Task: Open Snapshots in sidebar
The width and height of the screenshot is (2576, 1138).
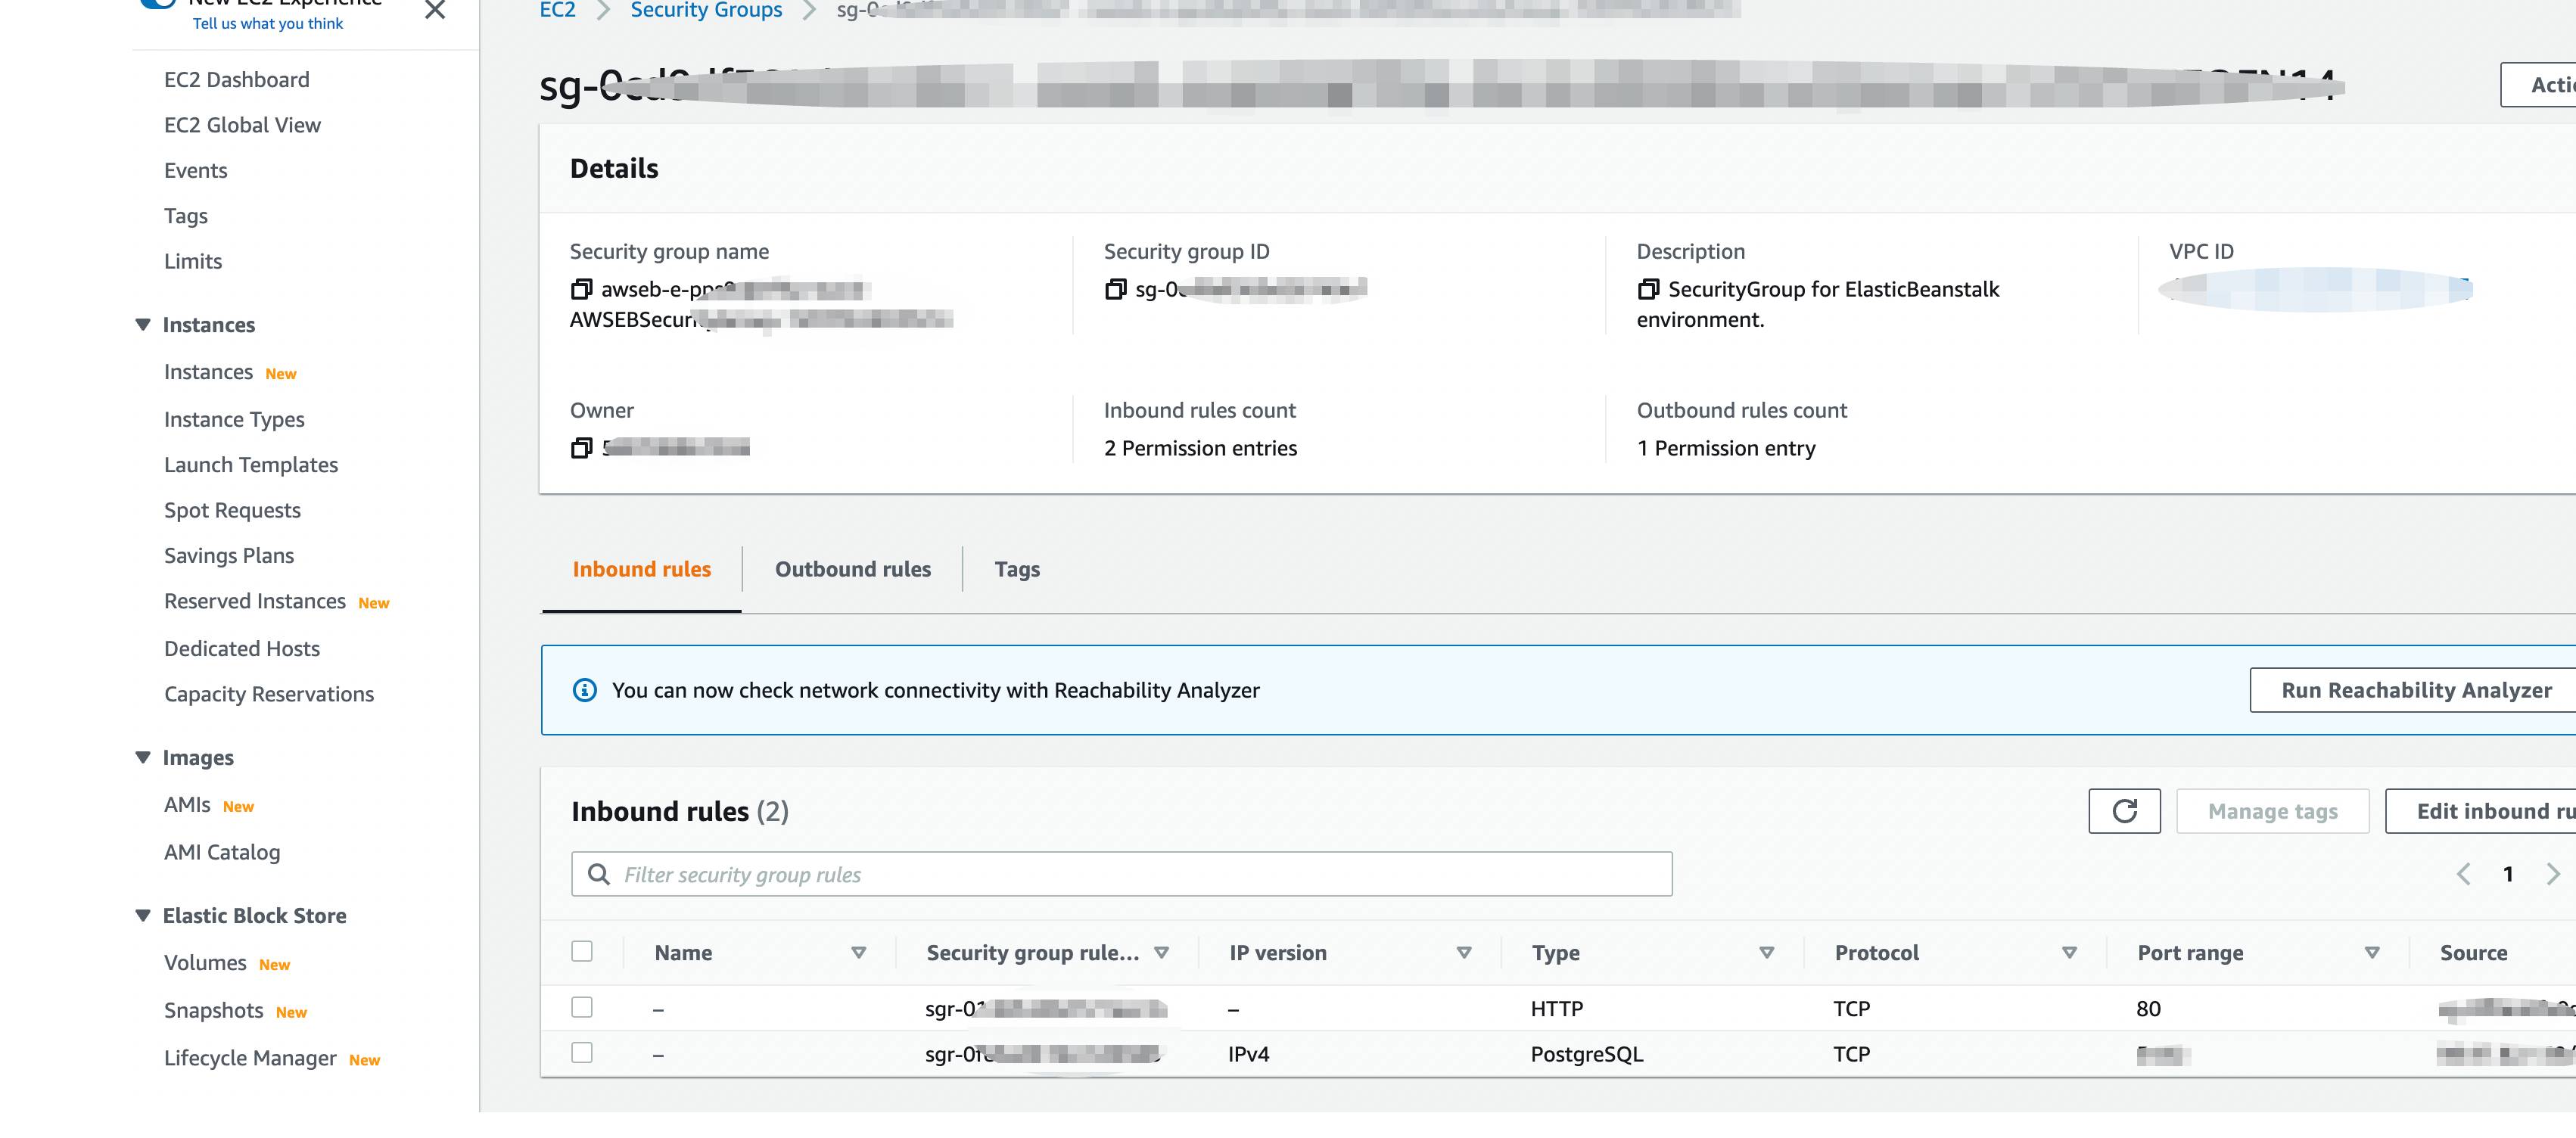Action: [214, 1010]
